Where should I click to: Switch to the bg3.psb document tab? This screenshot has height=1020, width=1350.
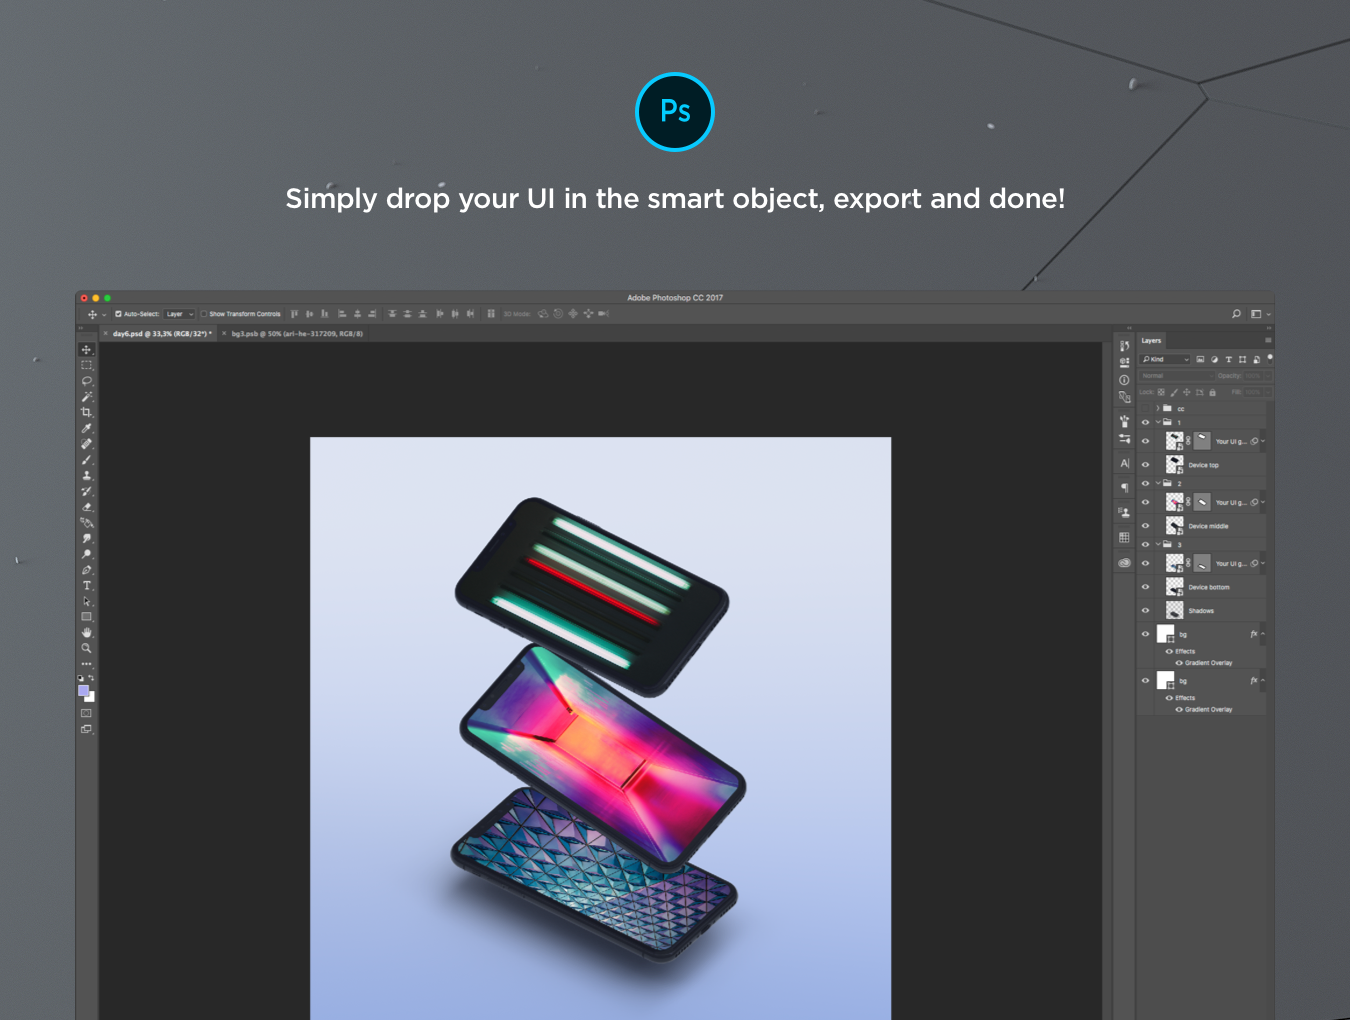pos(296,334)
